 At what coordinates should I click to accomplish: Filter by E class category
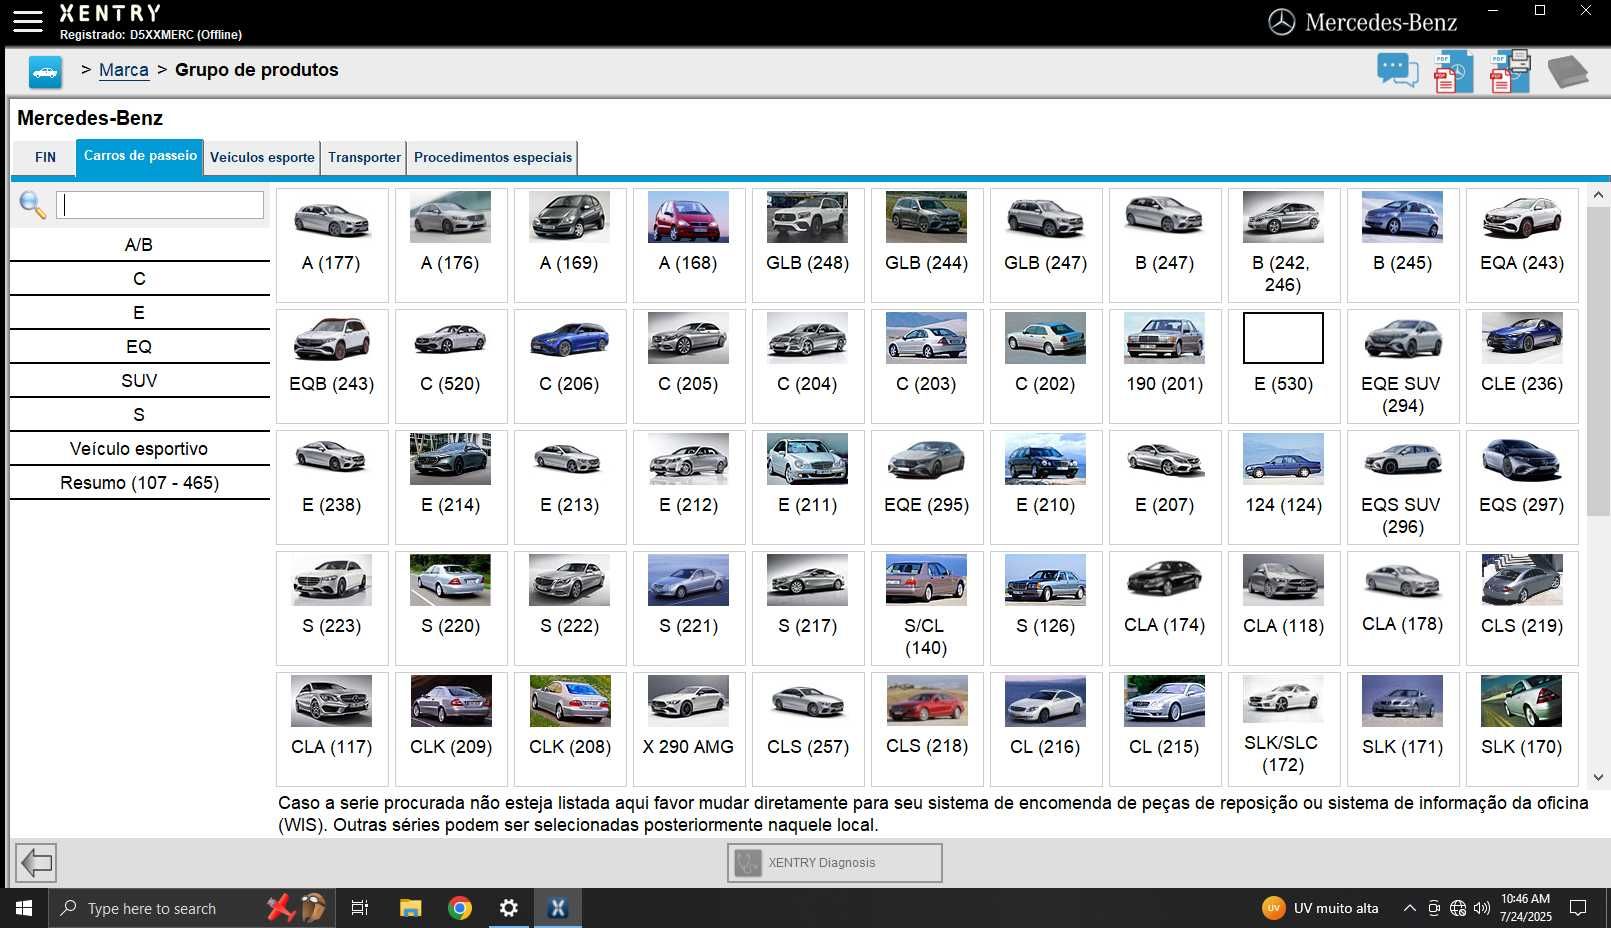[x=139, y=313]
